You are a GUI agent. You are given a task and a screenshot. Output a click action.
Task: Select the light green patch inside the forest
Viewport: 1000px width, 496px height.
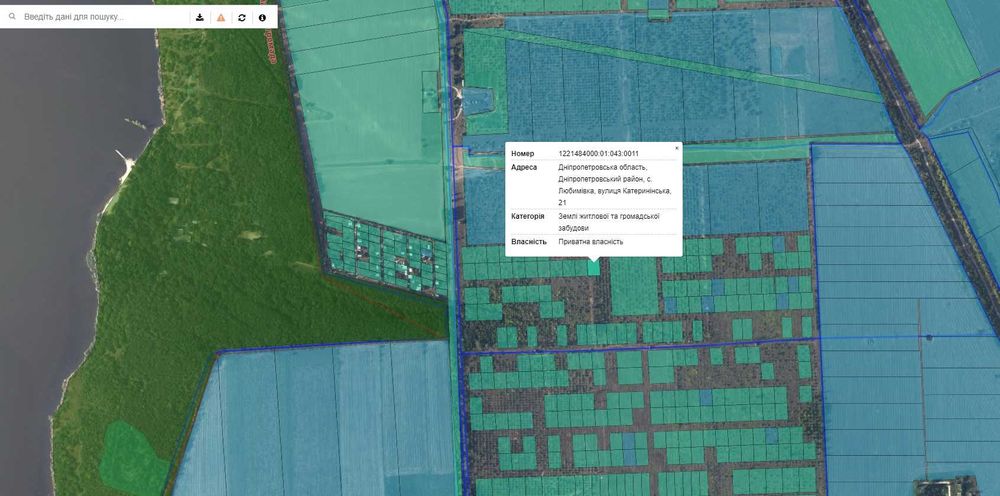132,456
